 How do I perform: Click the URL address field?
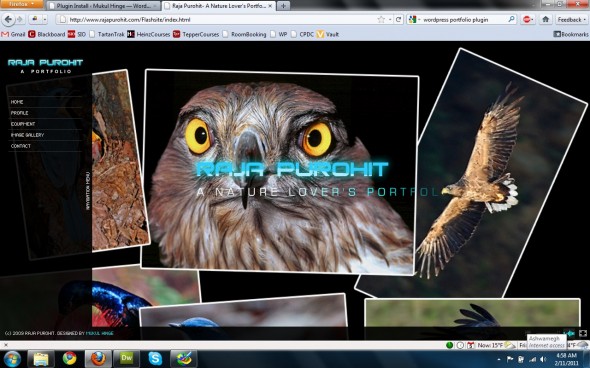(222, 19)
